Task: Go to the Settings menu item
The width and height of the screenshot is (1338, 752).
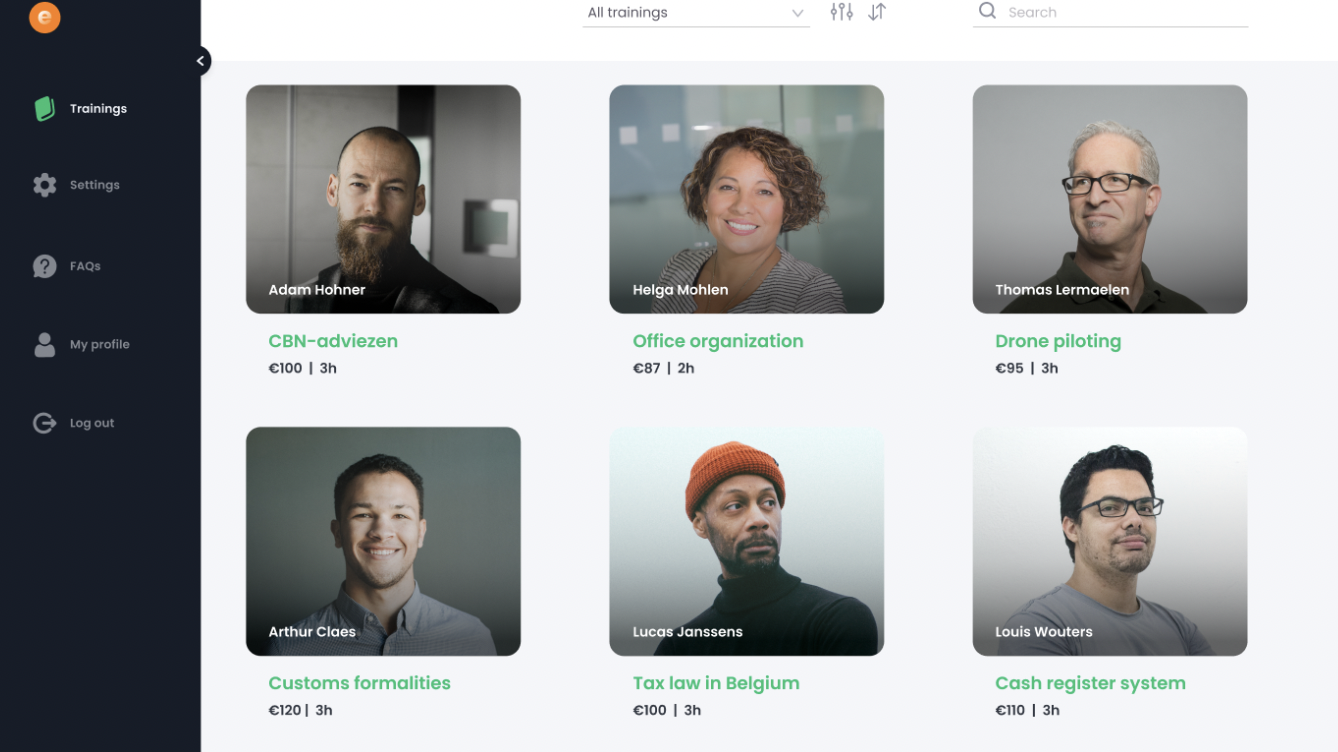Action: (x=94, y=185)
